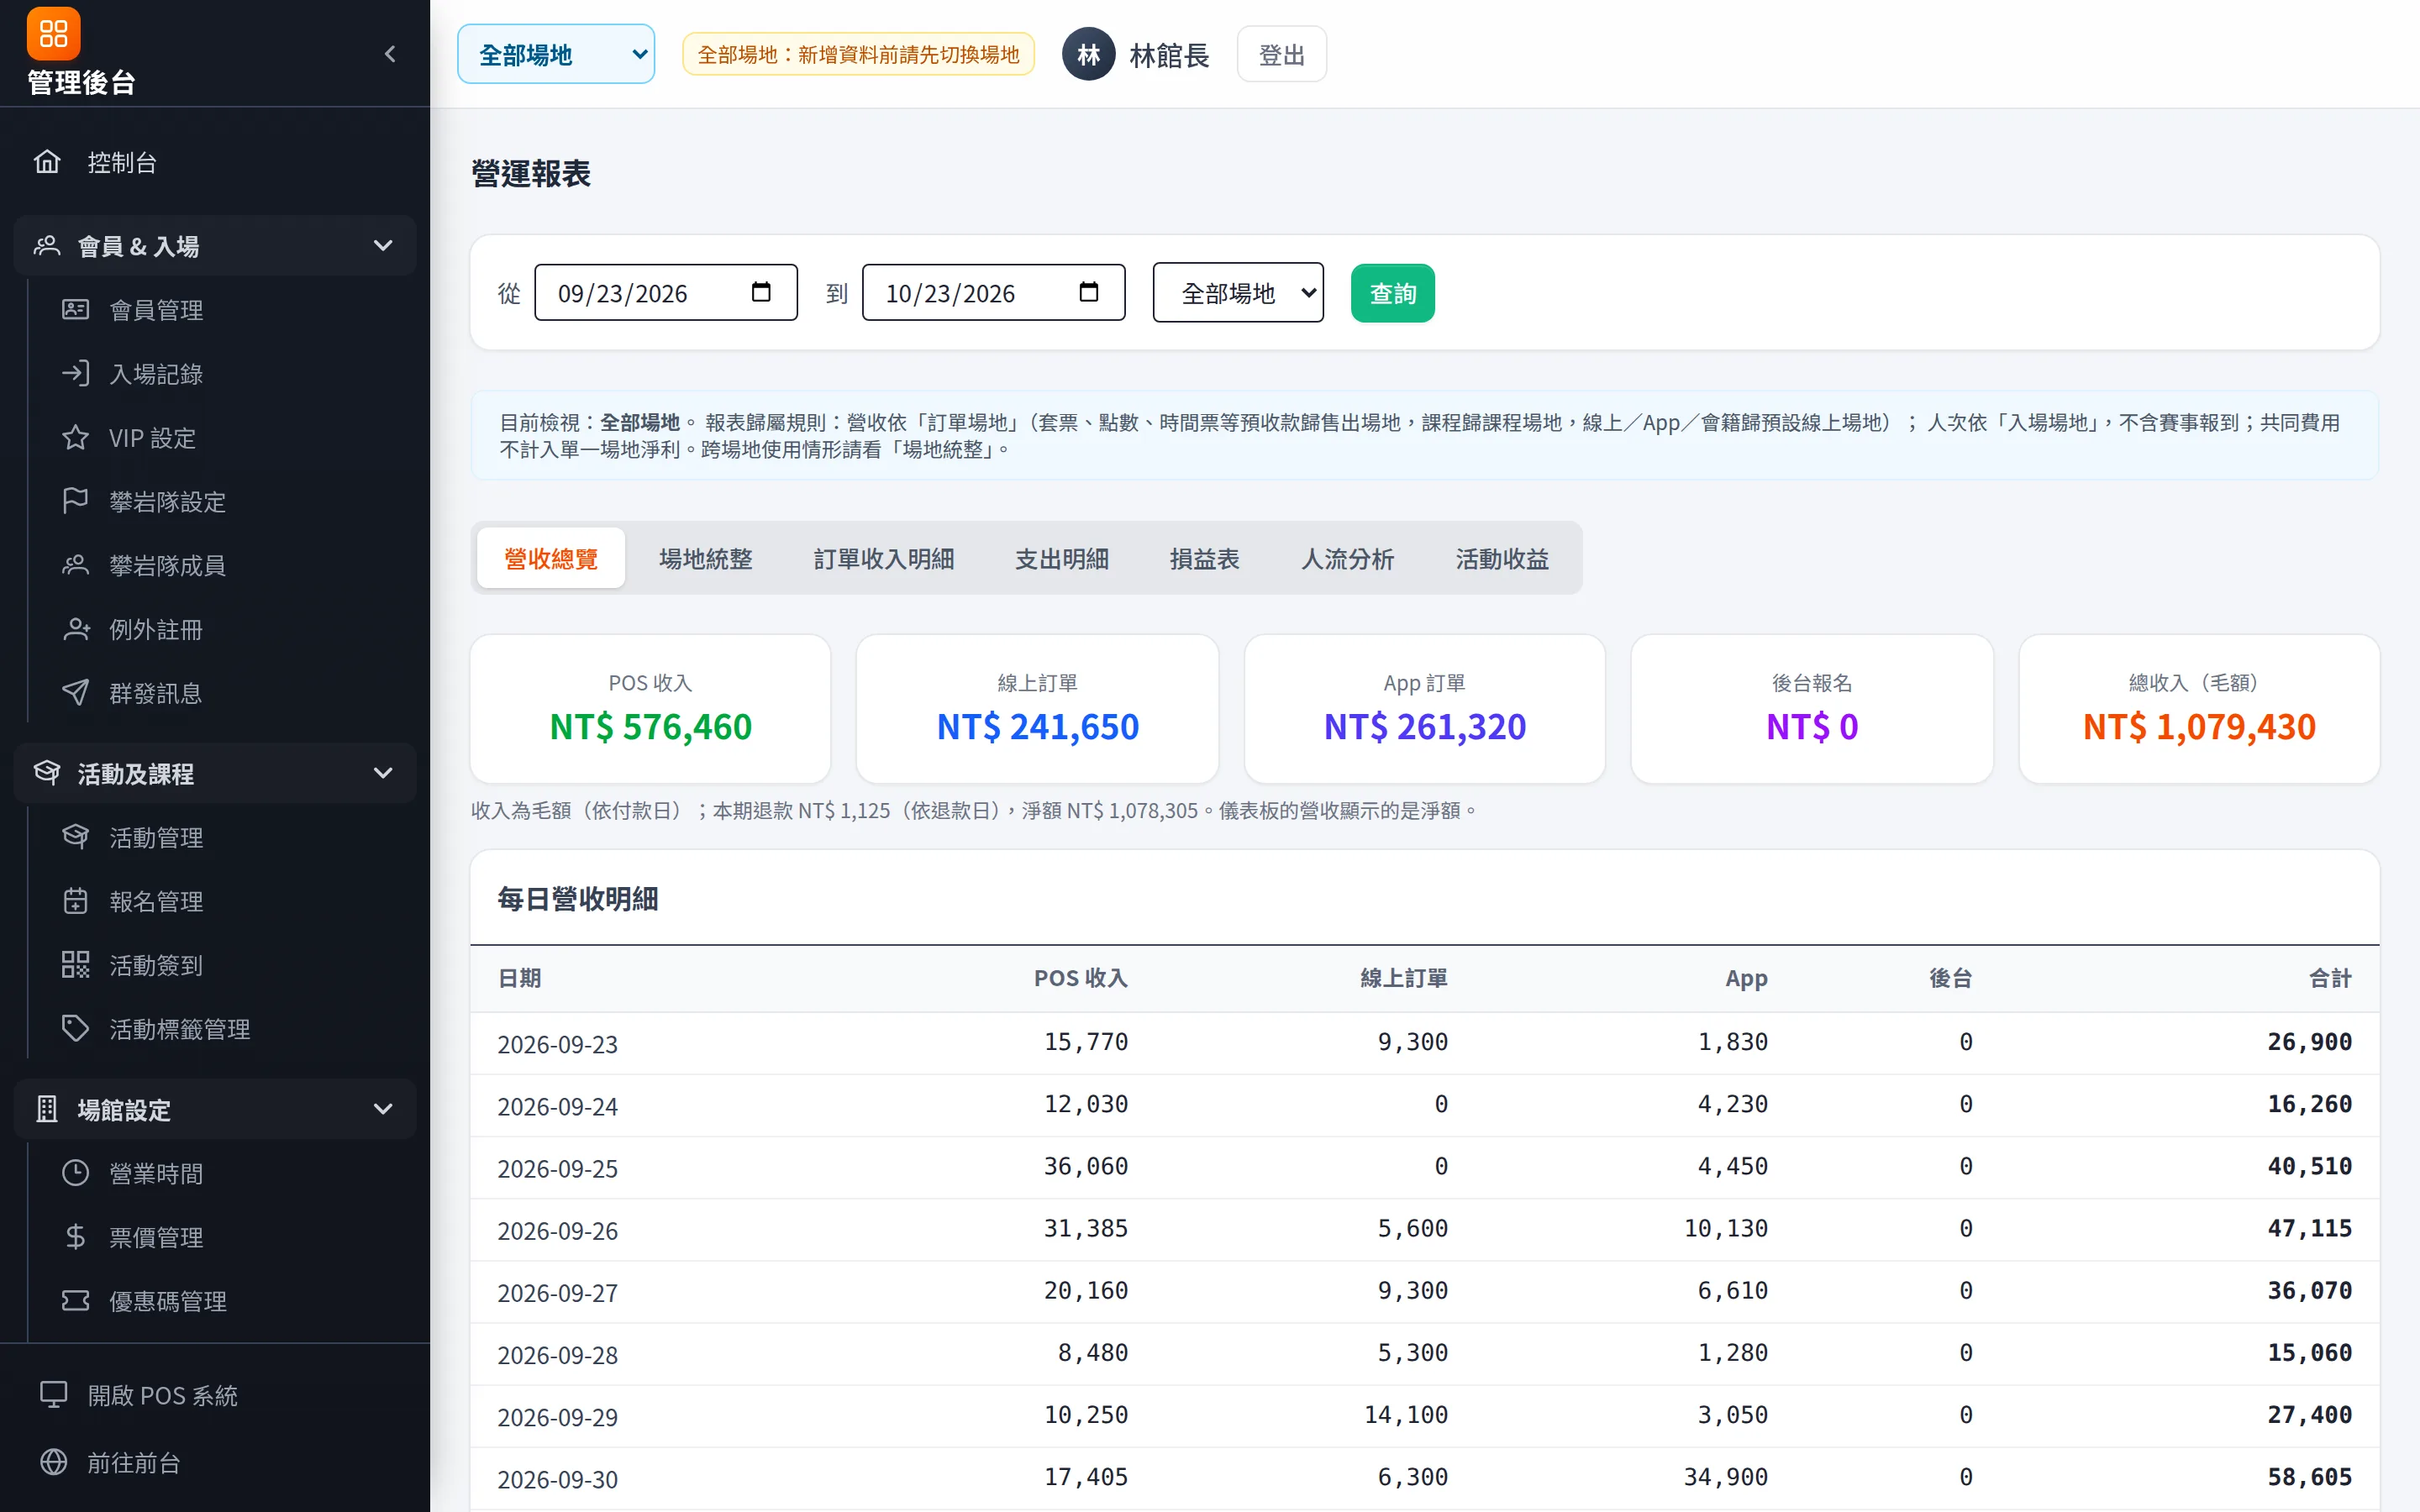
Task: Switch to the 人流分析 tab
Action: click(1347, 558)
